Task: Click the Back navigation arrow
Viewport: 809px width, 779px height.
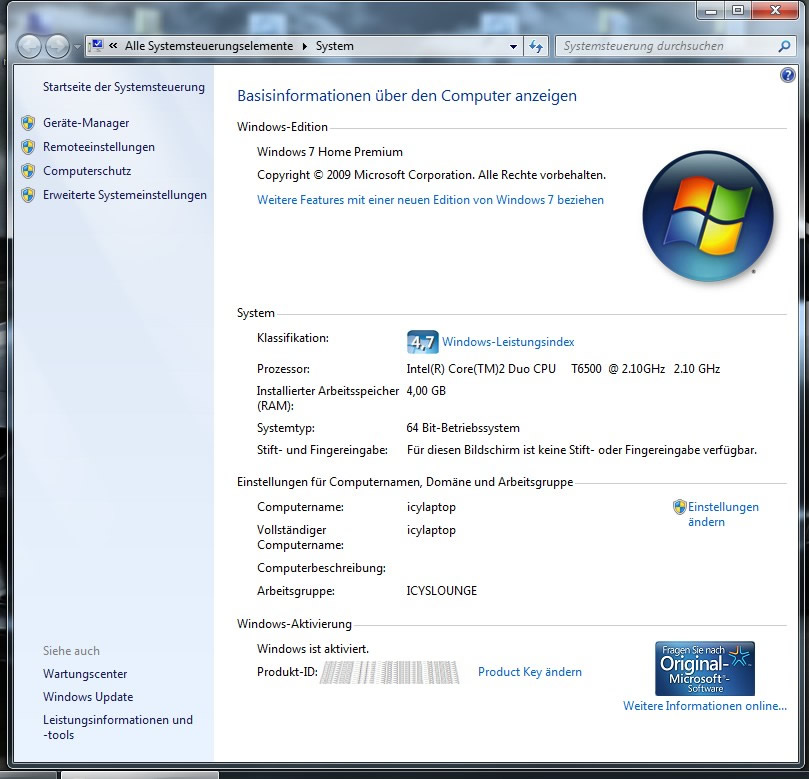Action: coord(29,46)
